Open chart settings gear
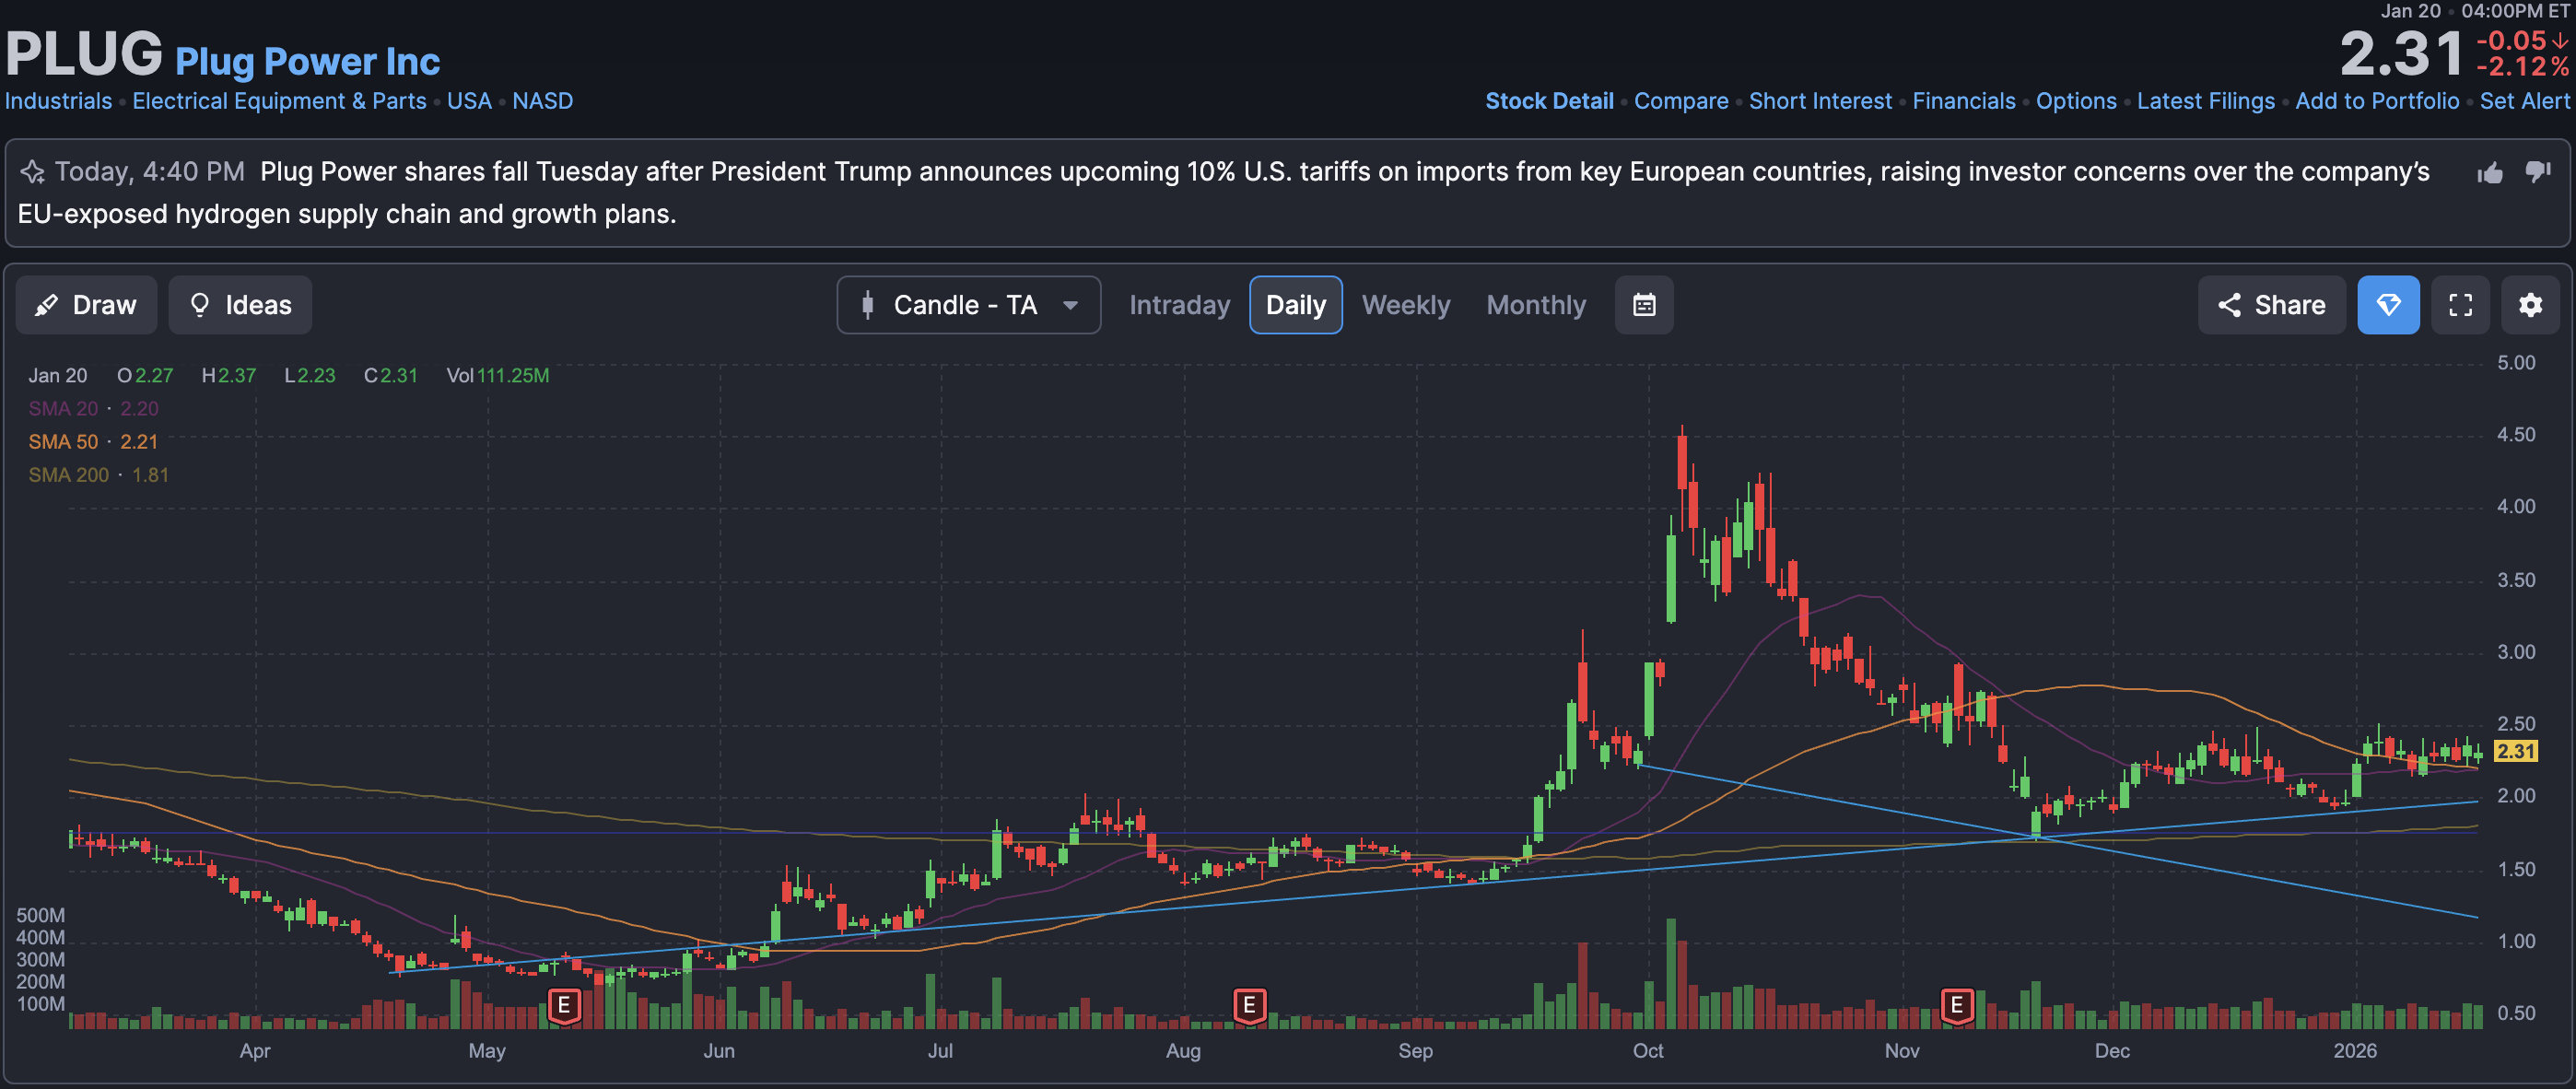The height and width of the screenshot is (1089, 2576). pos(2529,305)
